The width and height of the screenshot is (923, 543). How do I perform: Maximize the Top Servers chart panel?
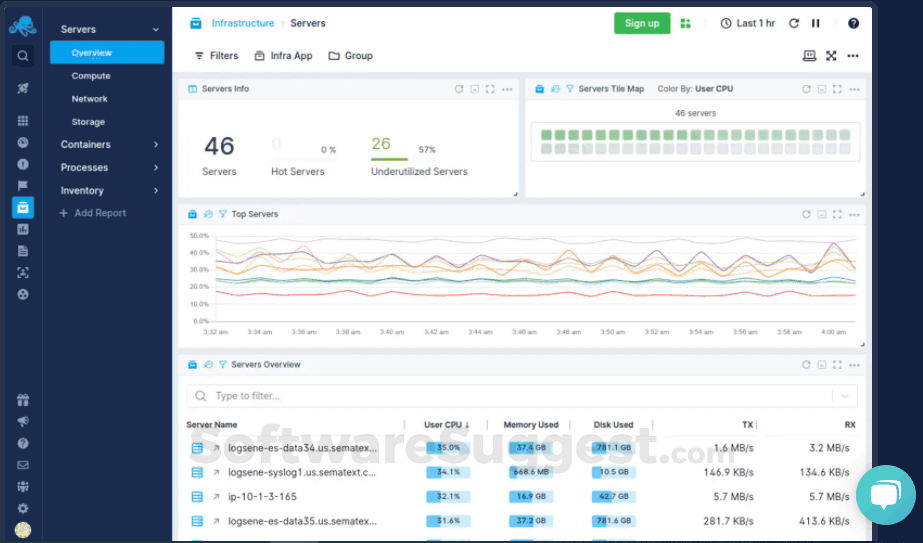[836, 214]
